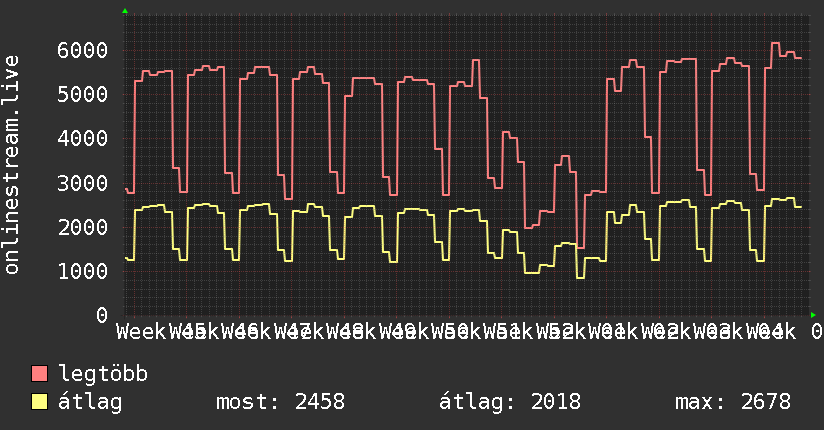Click the y-axis label 2000

[83, 228]
